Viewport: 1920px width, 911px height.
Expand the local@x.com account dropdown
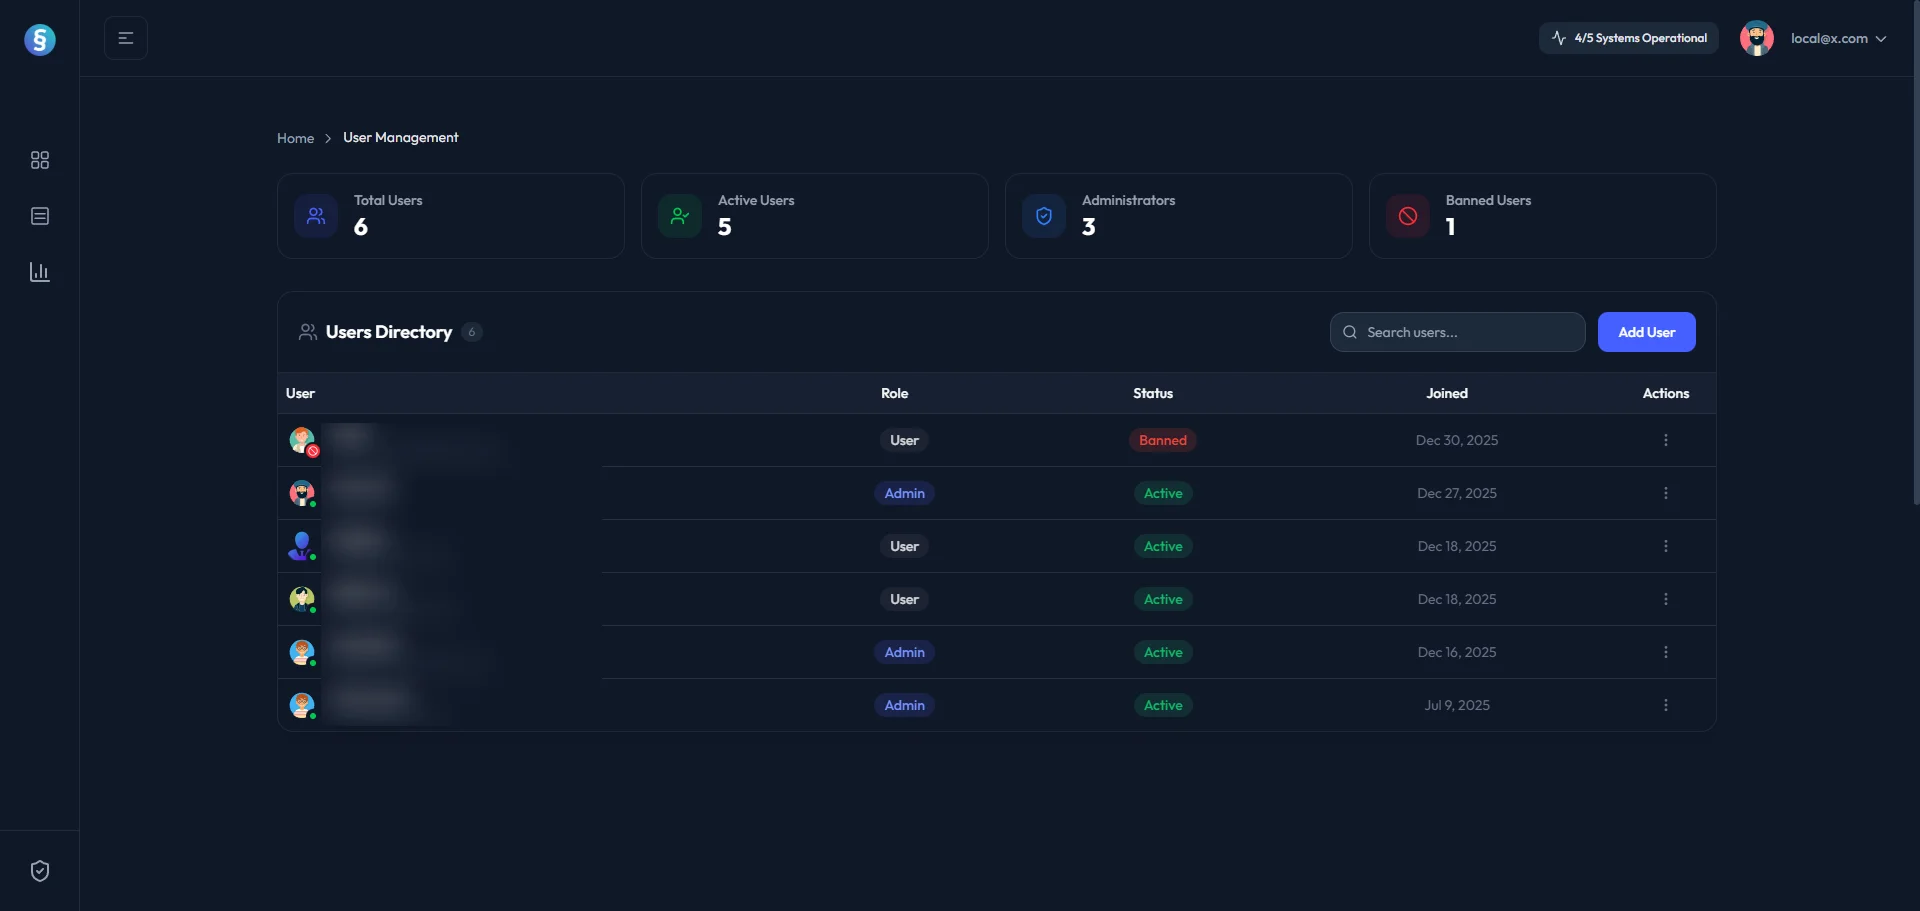(x=1838, y=38)
